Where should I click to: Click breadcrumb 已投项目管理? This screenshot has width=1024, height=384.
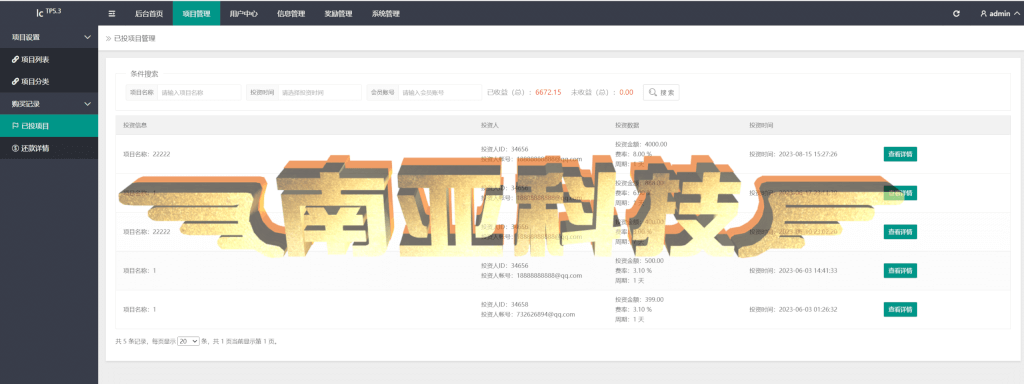(x=135, y=39)
